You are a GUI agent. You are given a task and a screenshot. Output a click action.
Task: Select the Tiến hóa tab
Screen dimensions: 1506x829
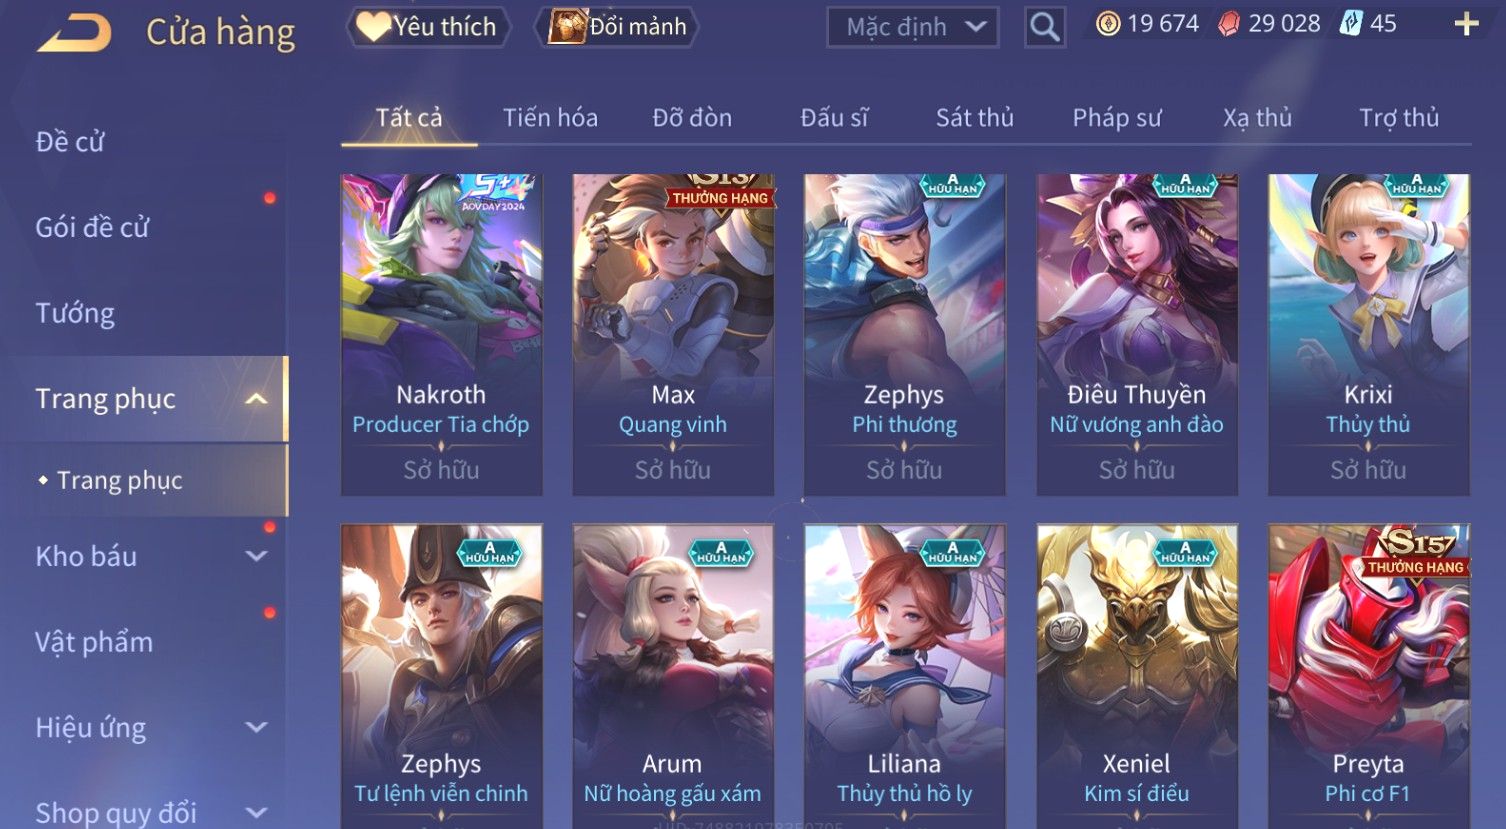coord(550,118)
